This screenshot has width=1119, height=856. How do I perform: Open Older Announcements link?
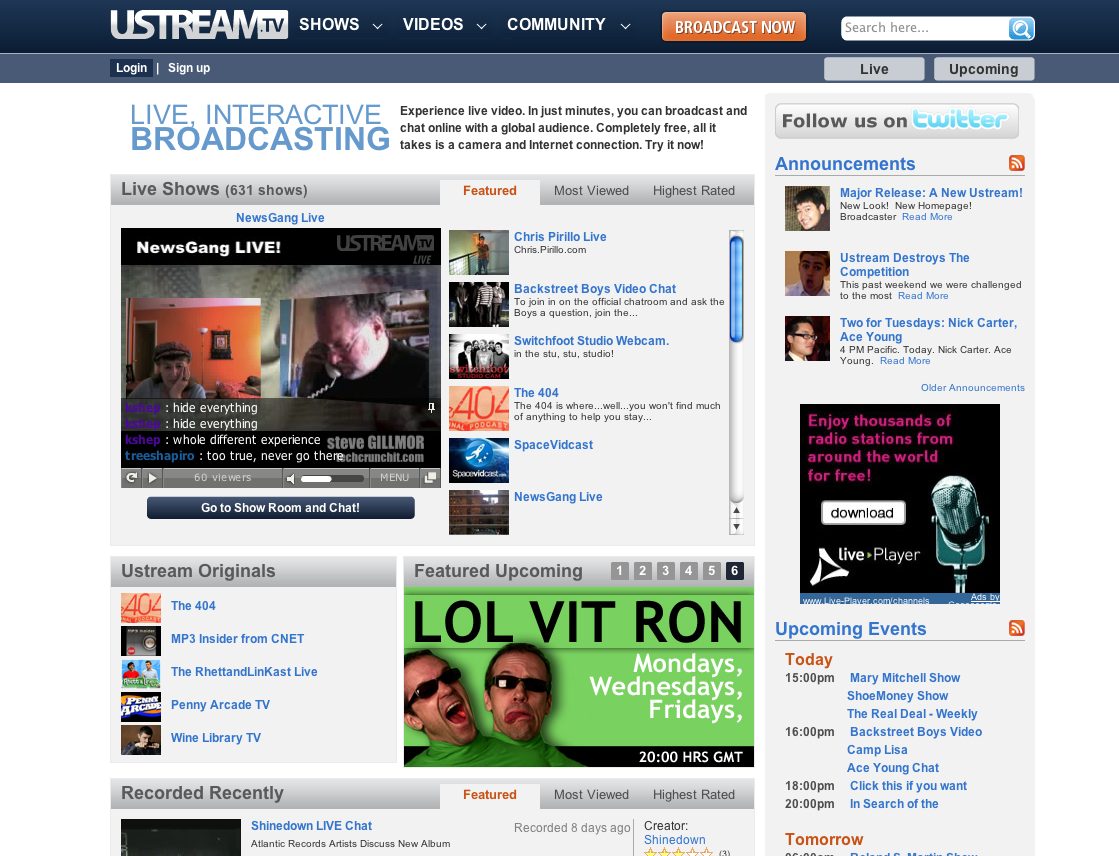(x=973, y=388)
